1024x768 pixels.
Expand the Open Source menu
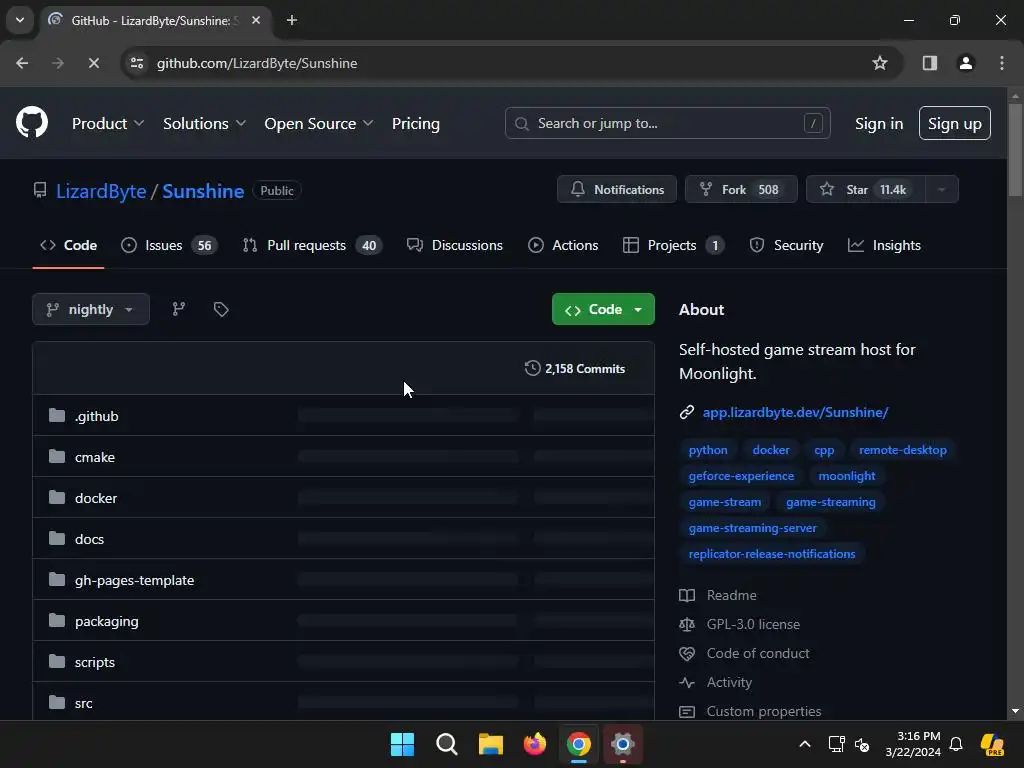click(319, 123)
